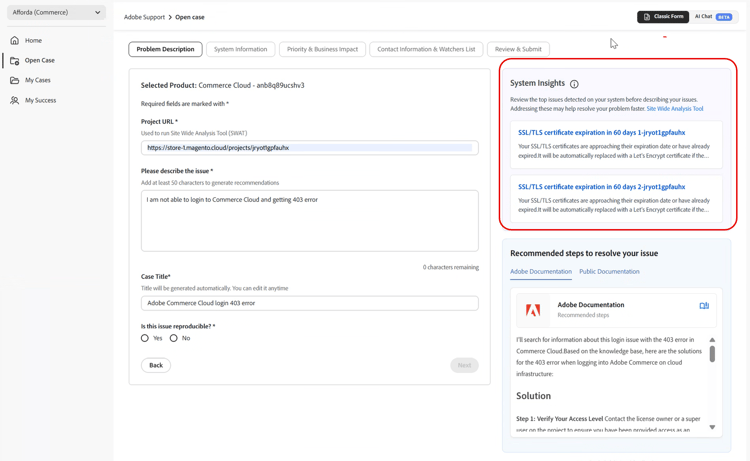Click the Next button
750x461 pixels.
tap(464, 365)
